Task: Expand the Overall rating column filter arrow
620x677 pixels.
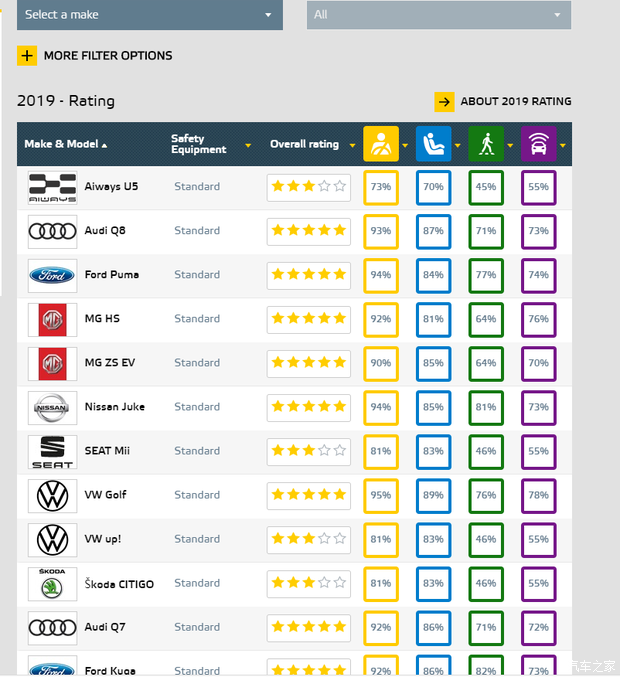Action: click(352, 145)
